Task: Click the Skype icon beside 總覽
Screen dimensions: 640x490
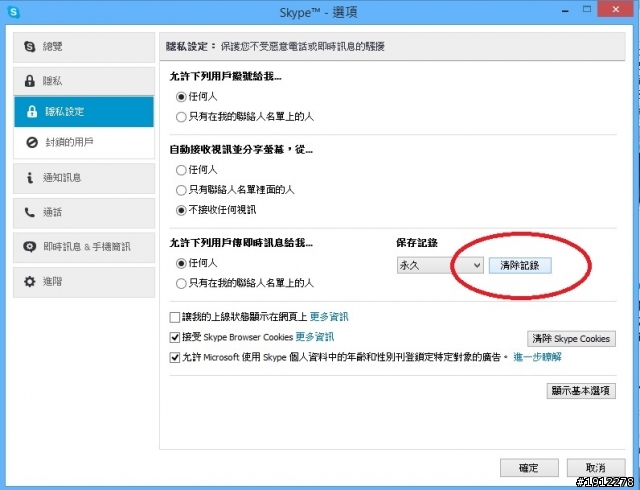Action: [29, 47]
